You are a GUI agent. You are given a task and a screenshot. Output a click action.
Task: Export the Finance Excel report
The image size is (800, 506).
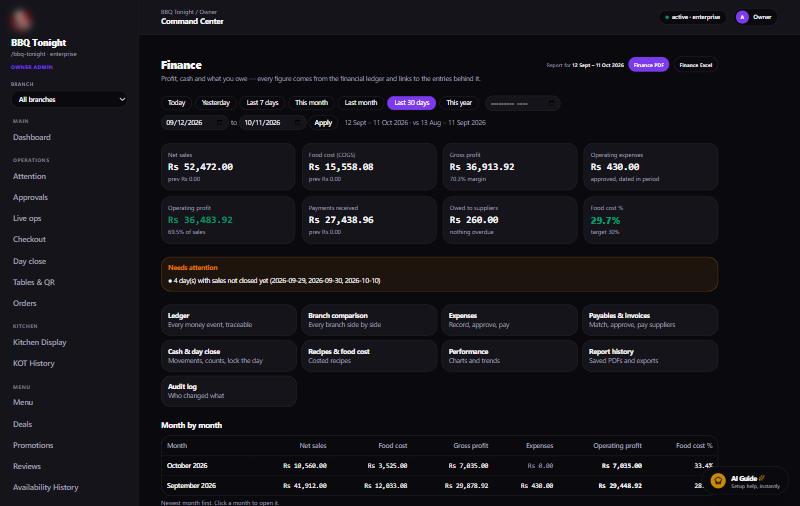click(x=695, y=65)
